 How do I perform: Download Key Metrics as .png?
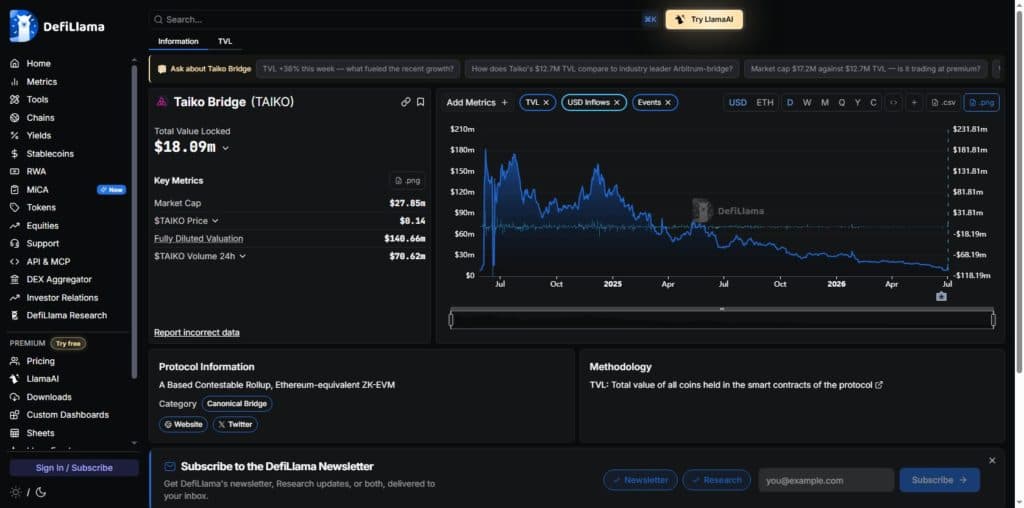coord(408,181)
